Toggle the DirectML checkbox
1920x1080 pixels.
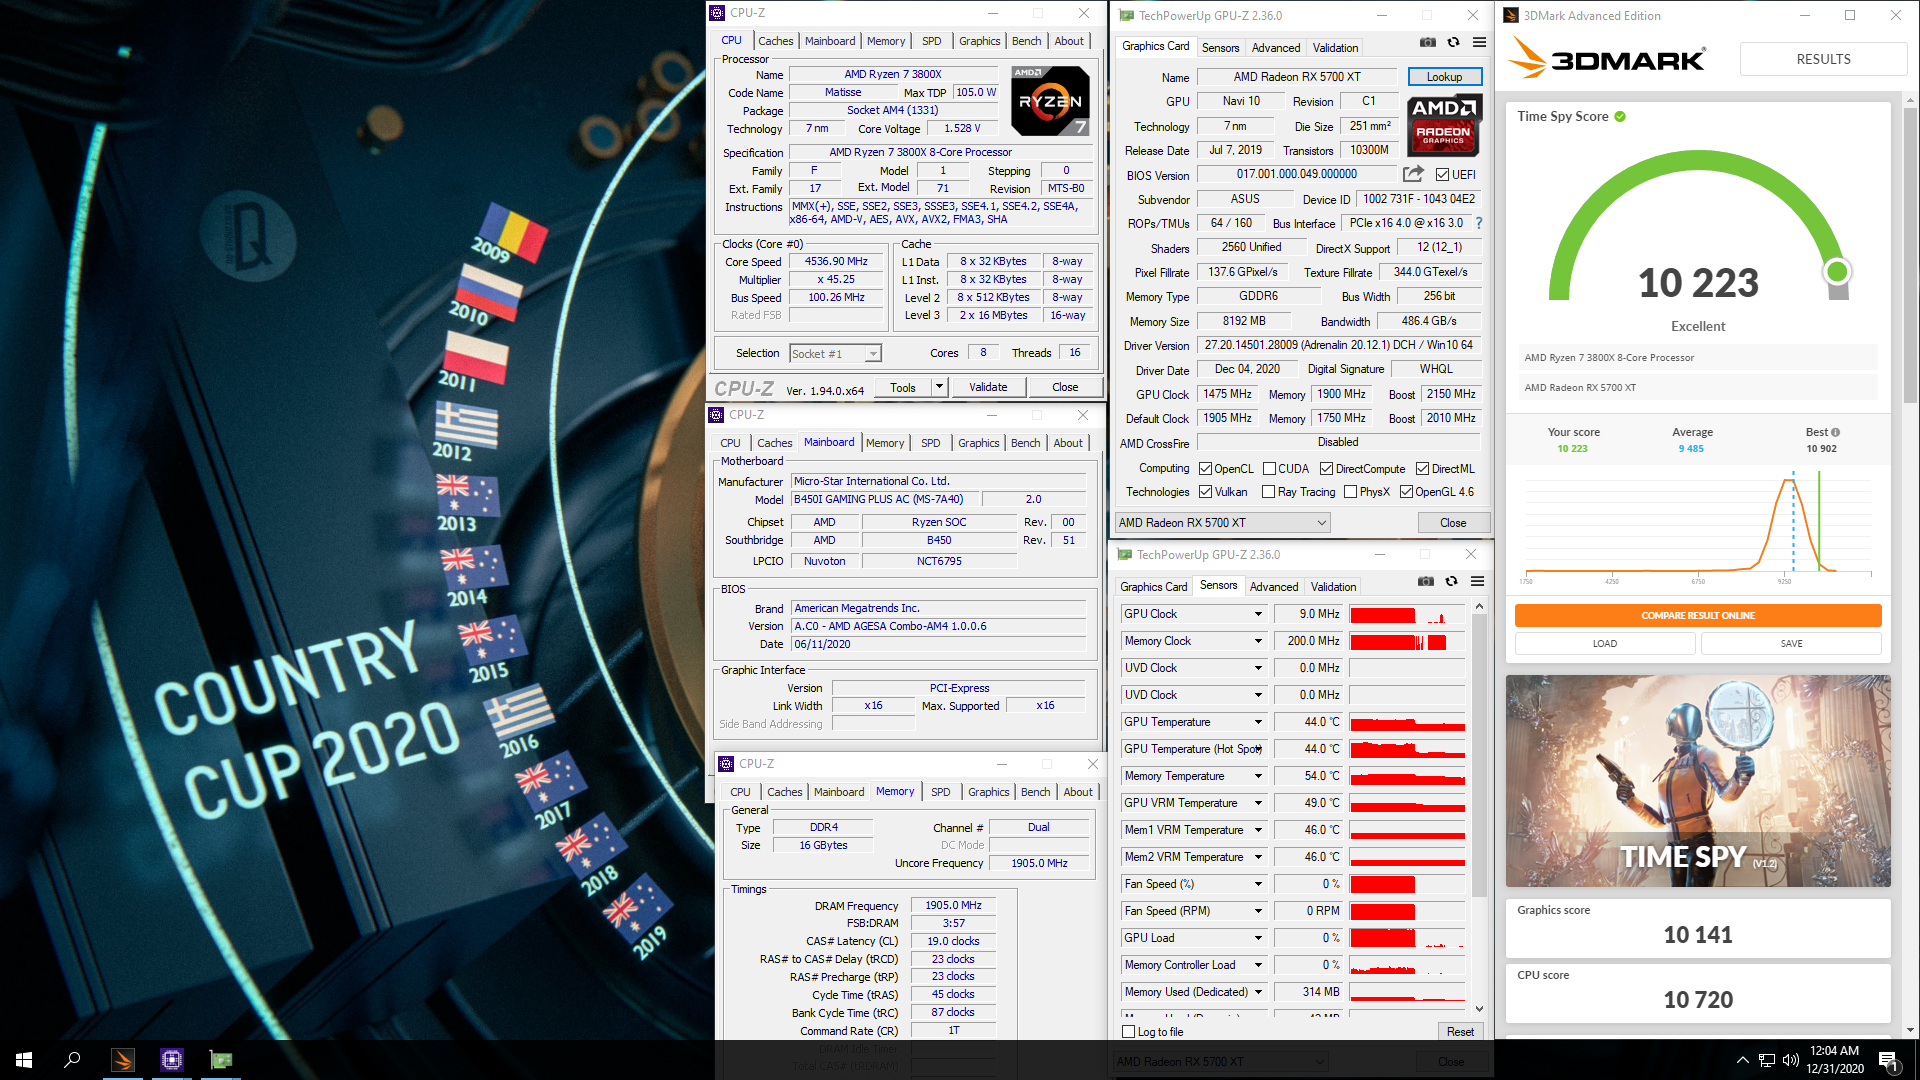tap(1422, 469)
